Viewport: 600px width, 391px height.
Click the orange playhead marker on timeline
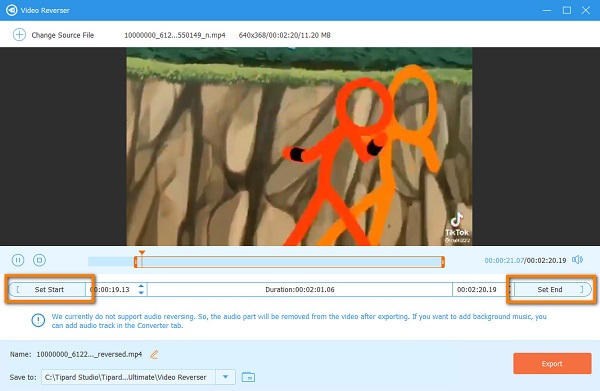[x=142, y=253]
